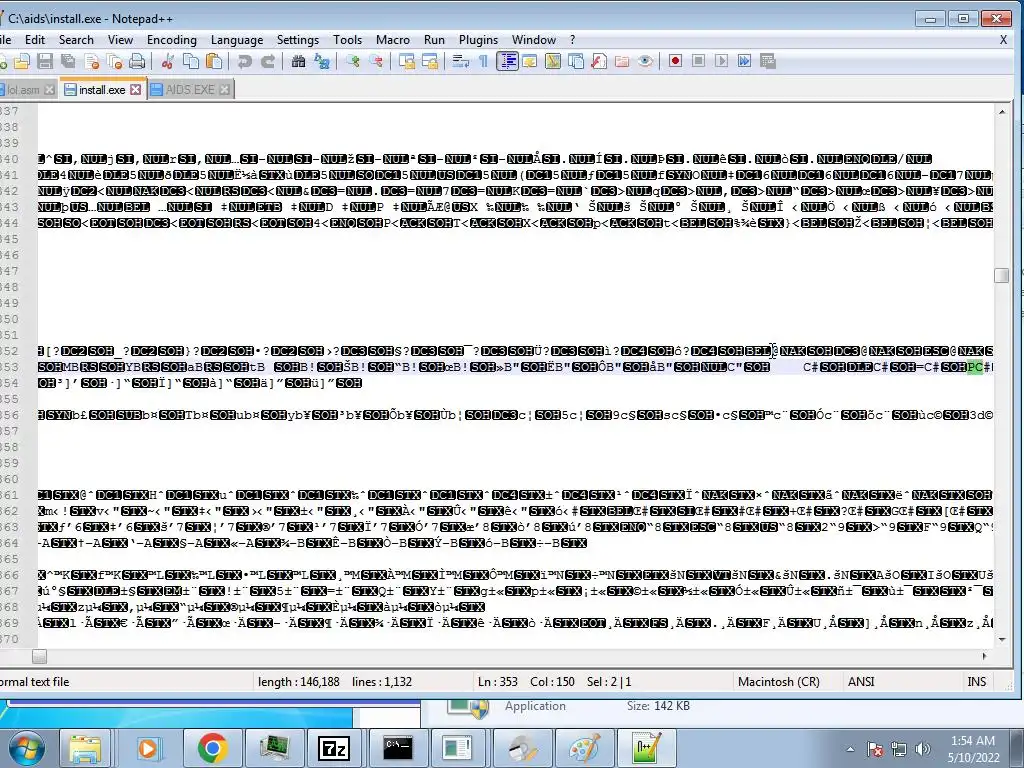
Task: Close the AIDS EXE tab
Action: click(224, 90)
